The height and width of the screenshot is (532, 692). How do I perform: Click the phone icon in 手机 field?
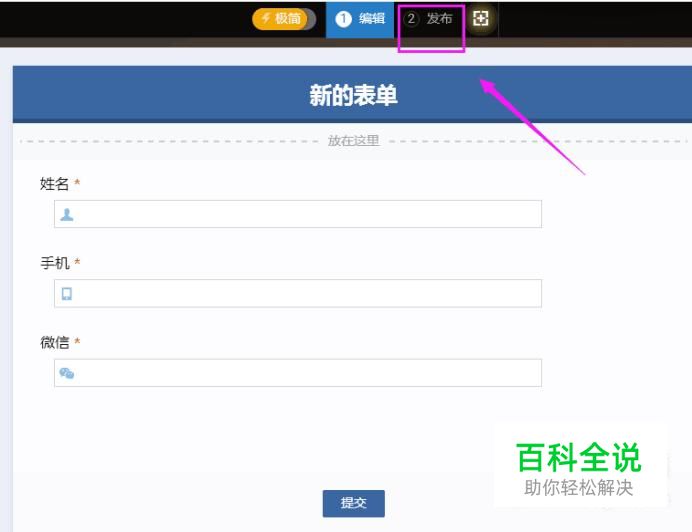[x=67, y=294]
